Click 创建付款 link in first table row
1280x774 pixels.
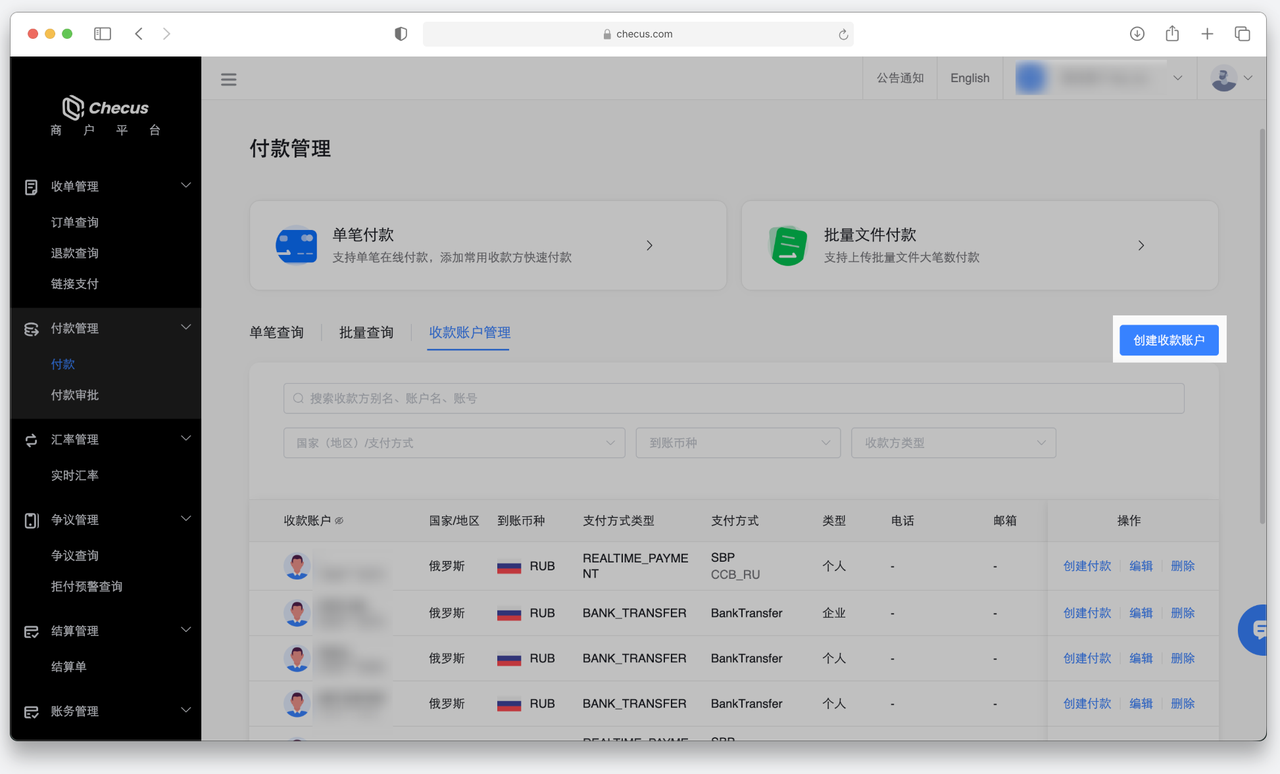point(1087,566)
